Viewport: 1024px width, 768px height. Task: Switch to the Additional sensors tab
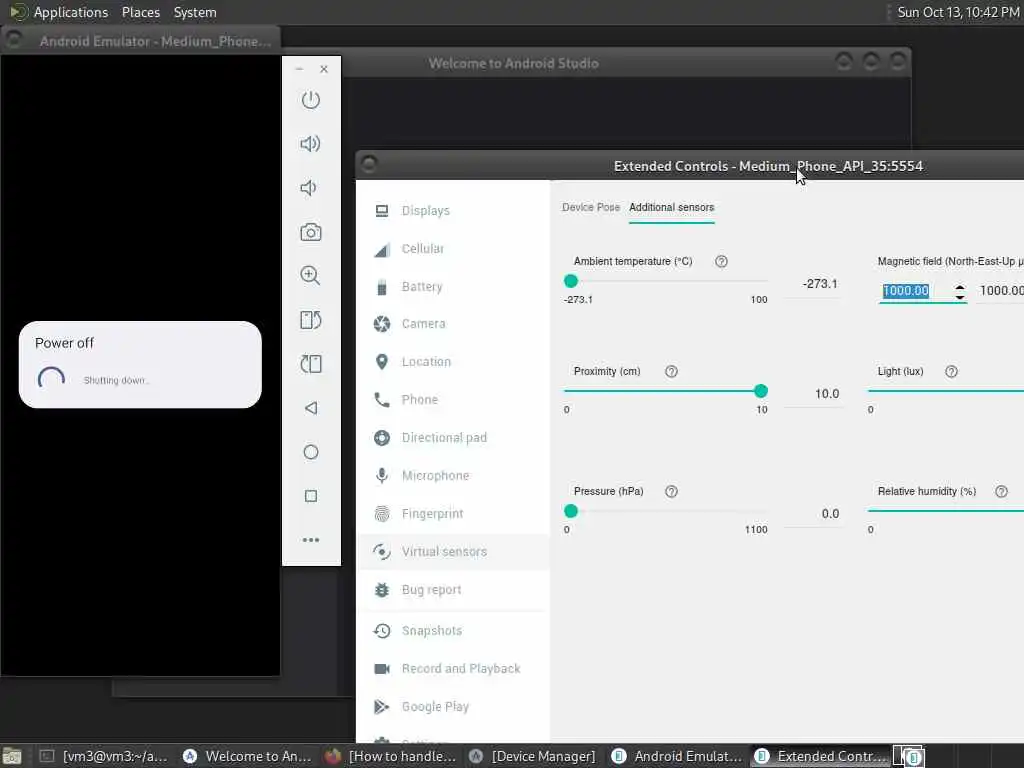(x=671, y=207)
